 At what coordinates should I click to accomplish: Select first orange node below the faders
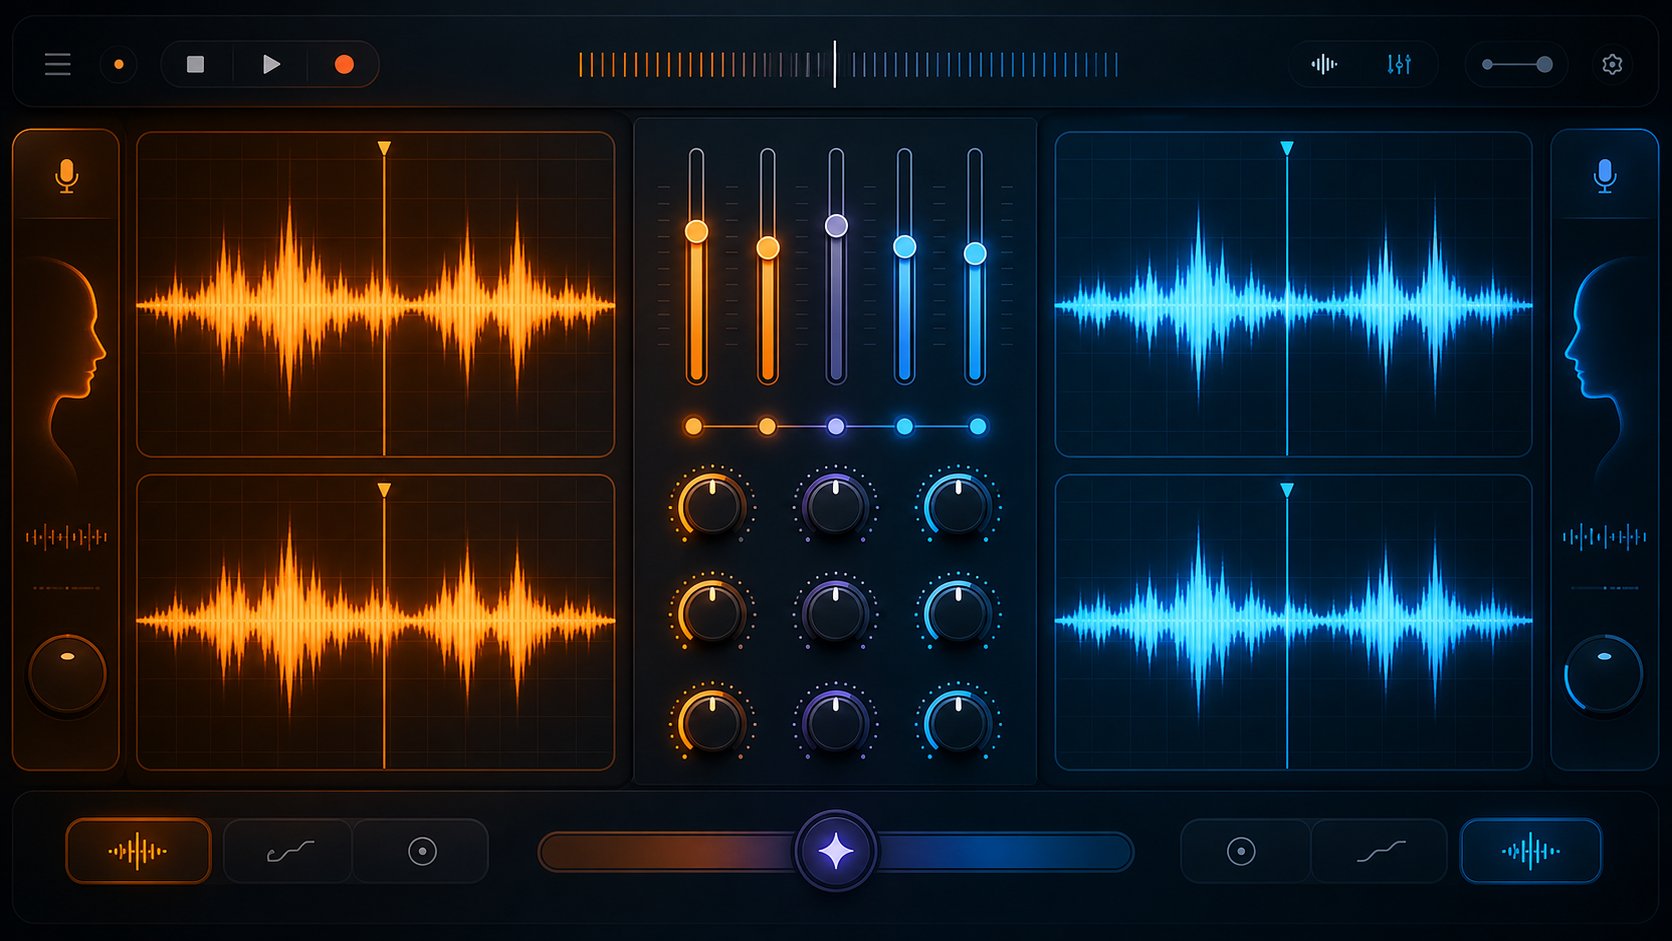click(693, 426)
